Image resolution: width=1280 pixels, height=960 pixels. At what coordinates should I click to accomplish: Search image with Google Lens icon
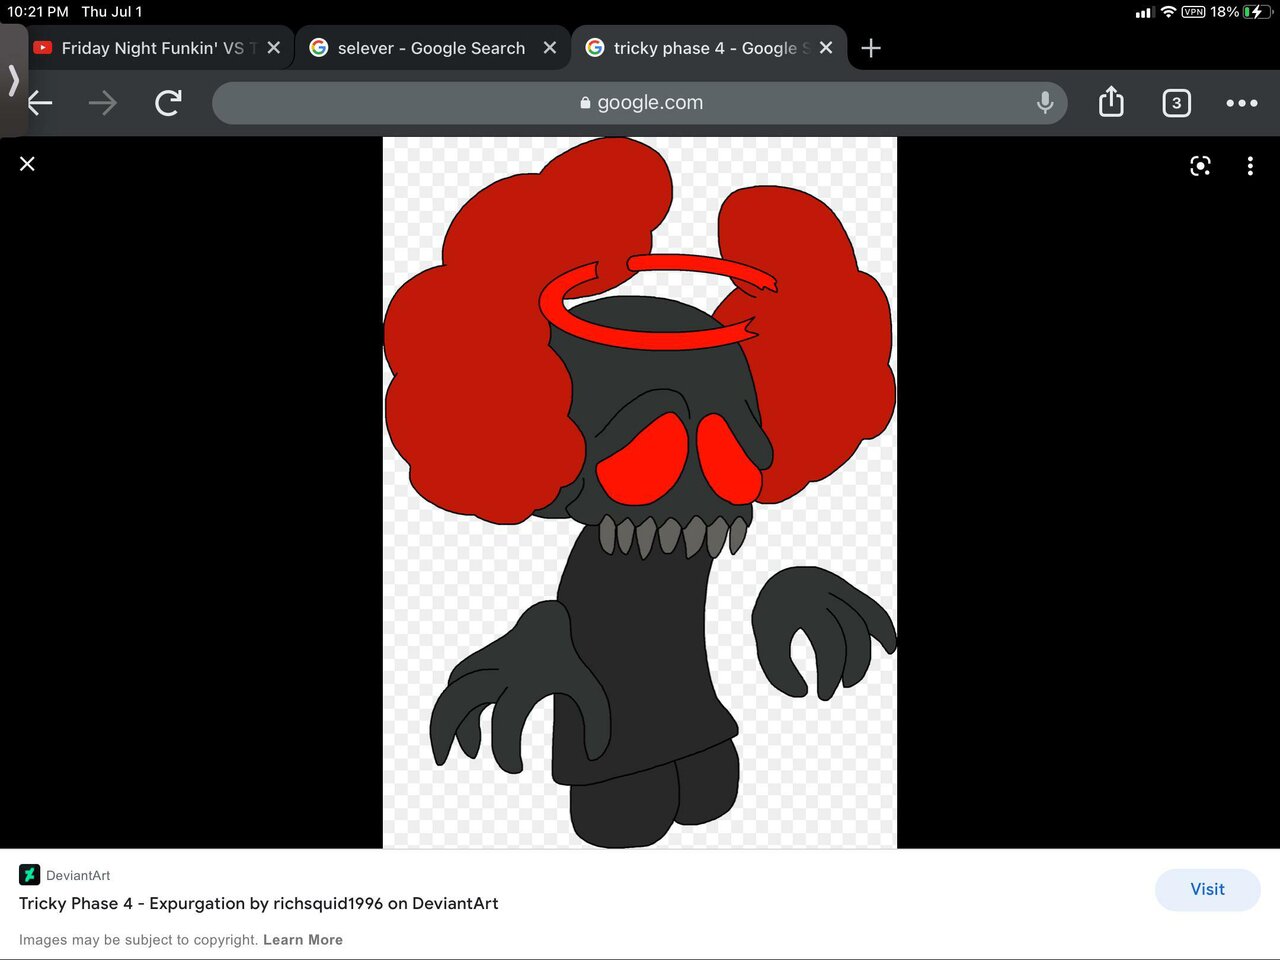1200,166
